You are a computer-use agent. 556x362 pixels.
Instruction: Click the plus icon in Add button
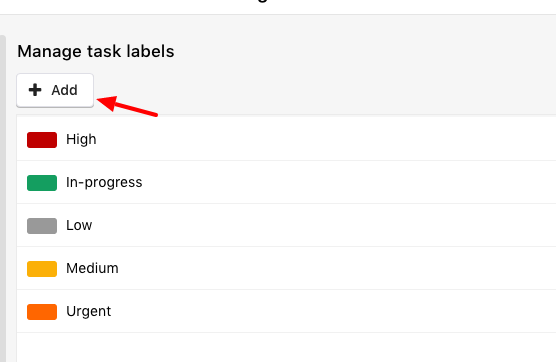pos(35,90)
